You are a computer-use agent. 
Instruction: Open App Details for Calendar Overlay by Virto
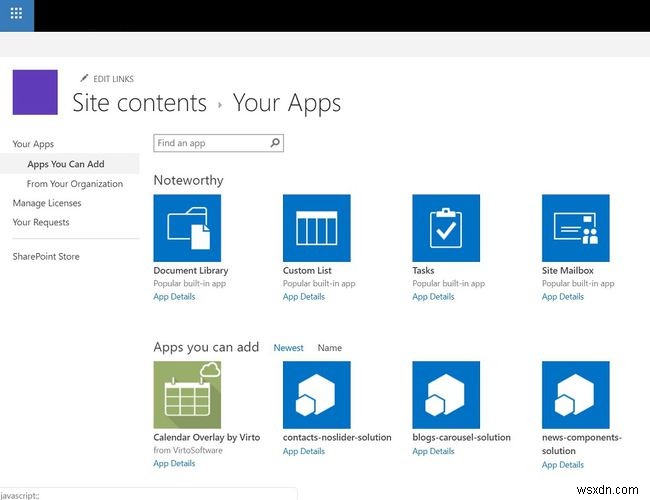pyautogui.click(x=174, y=463)
